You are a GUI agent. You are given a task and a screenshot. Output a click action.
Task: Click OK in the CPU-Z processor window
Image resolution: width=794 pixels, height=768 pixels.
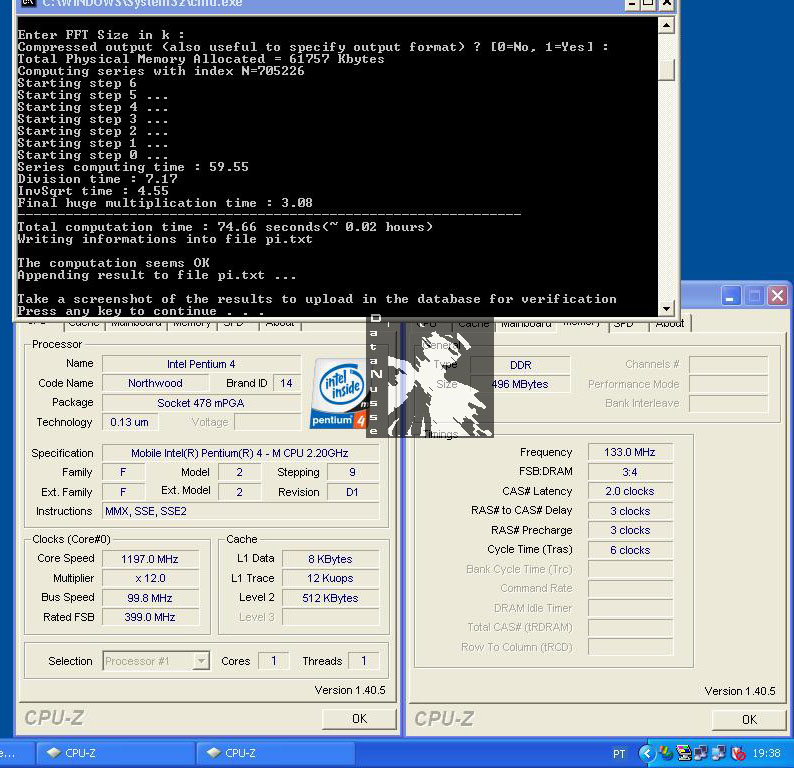[360, 719]
